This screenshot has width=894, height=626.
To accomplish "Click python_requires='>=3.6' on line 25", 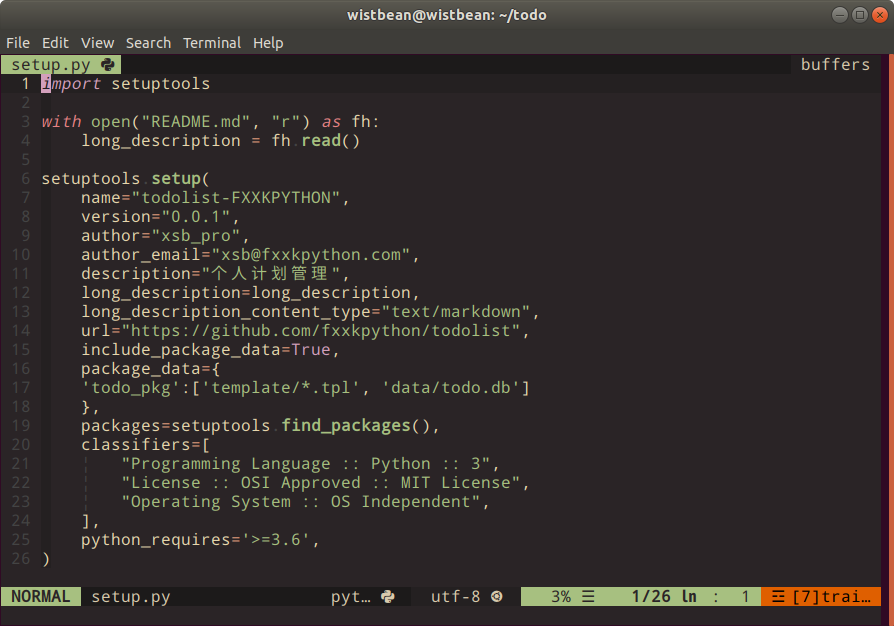I will pos(196,539).
